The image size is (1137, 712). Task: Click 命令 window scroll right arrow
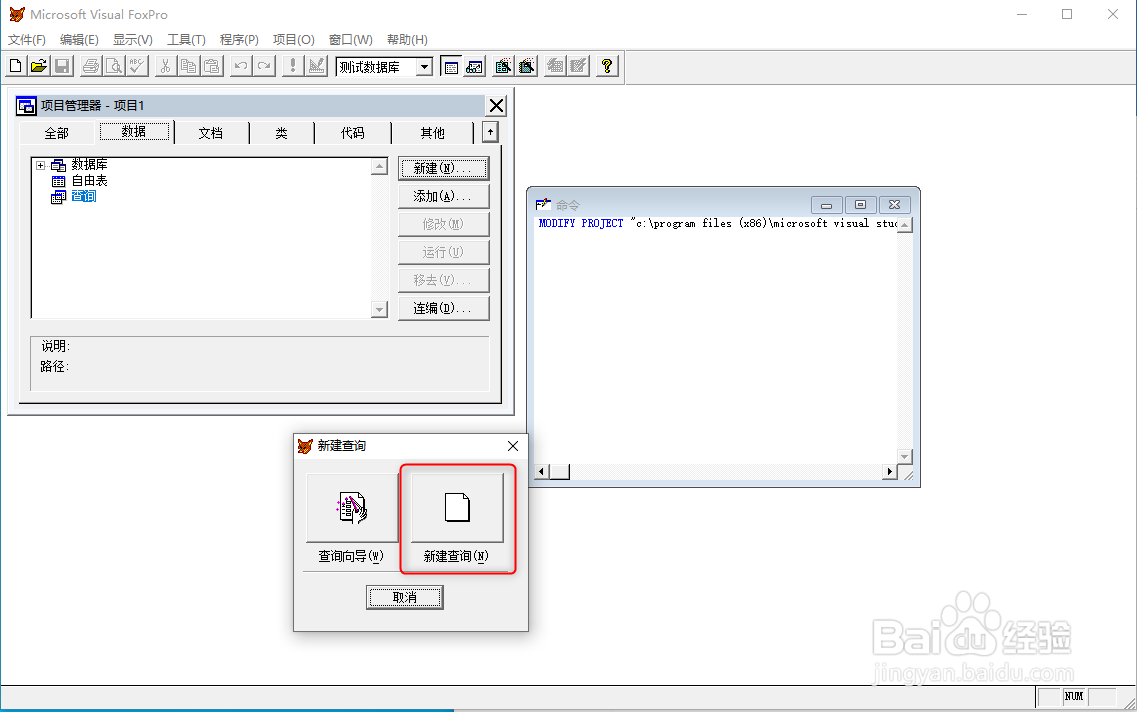(889, 472)
